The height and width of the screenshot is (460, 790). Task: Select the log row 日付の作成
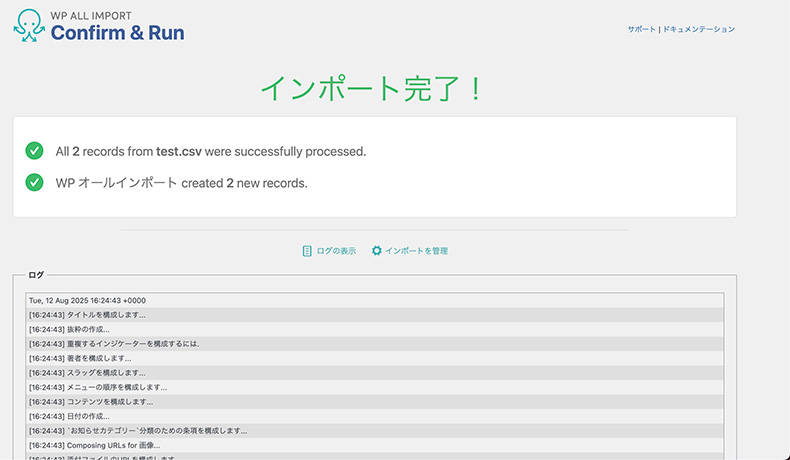(374, 417)
